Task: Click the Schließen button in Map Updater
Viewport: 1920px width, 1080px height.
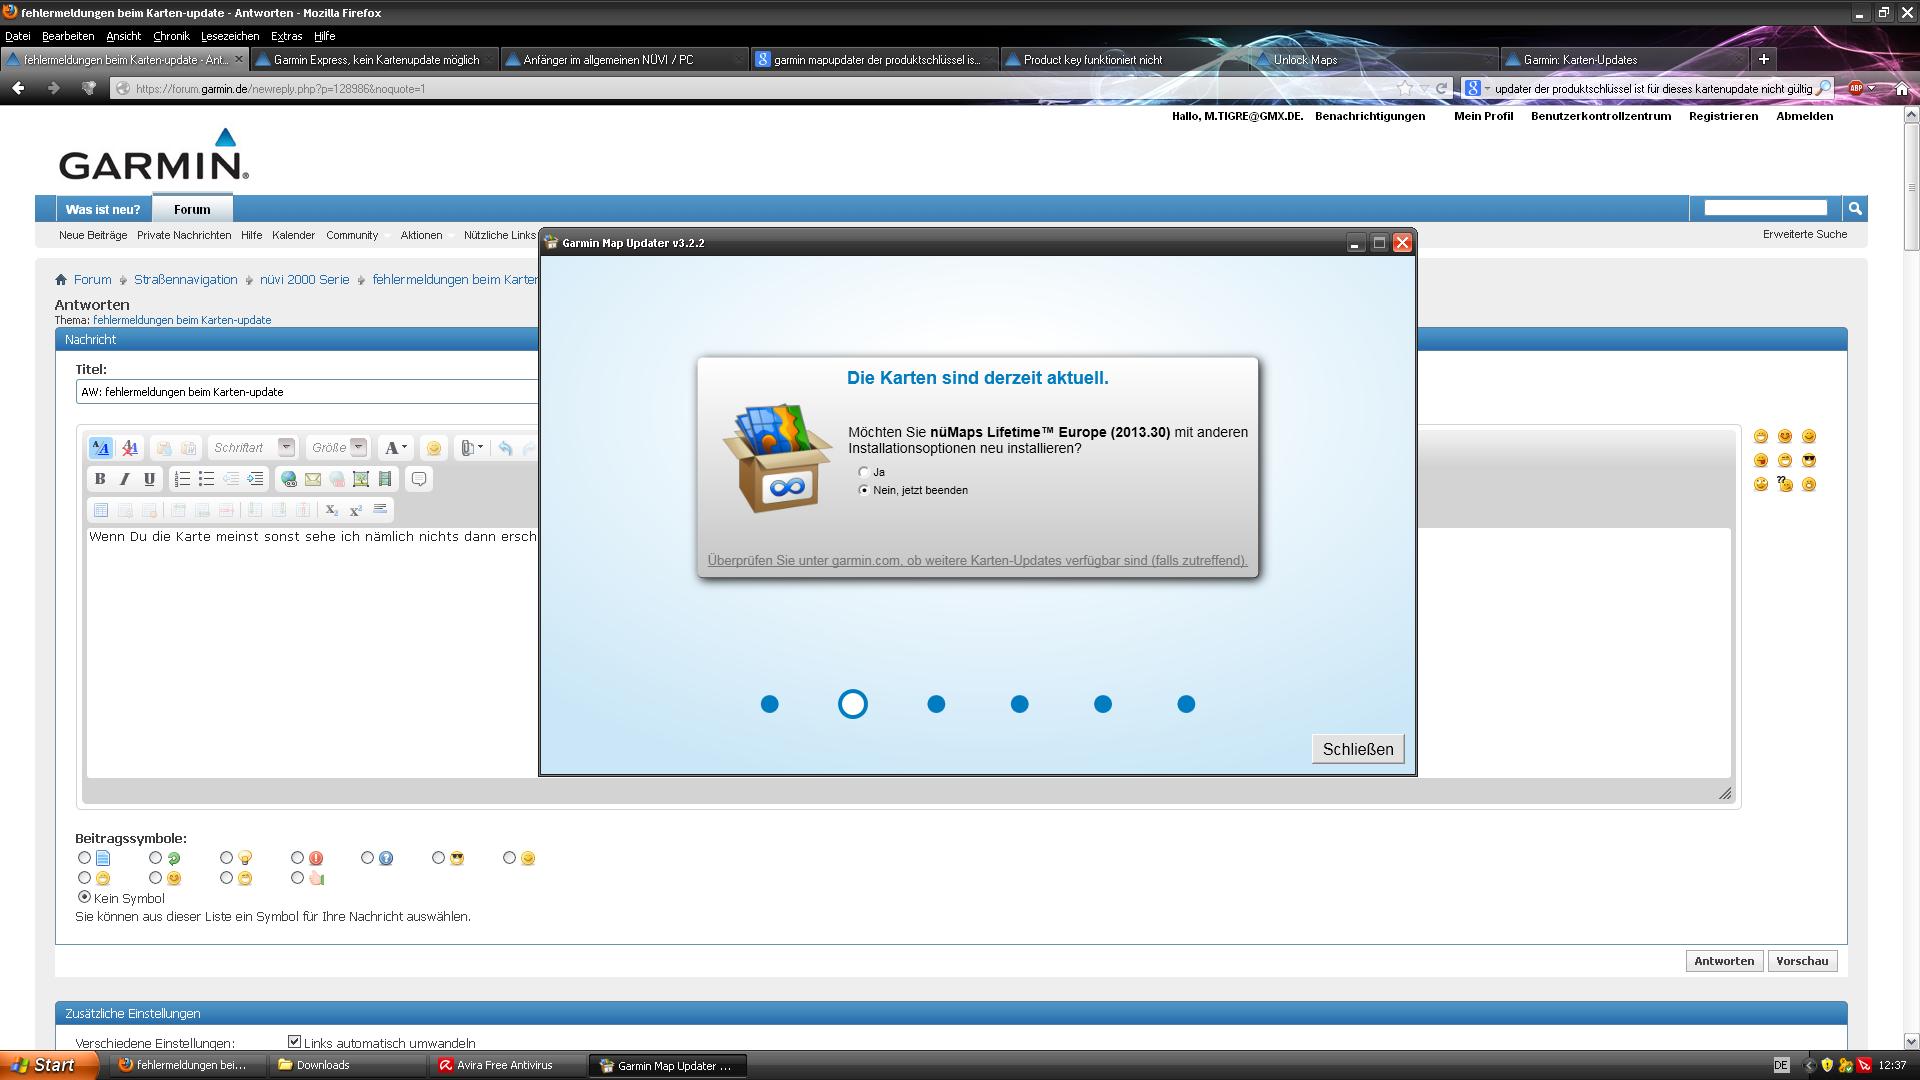Action: pos(1358,749)
